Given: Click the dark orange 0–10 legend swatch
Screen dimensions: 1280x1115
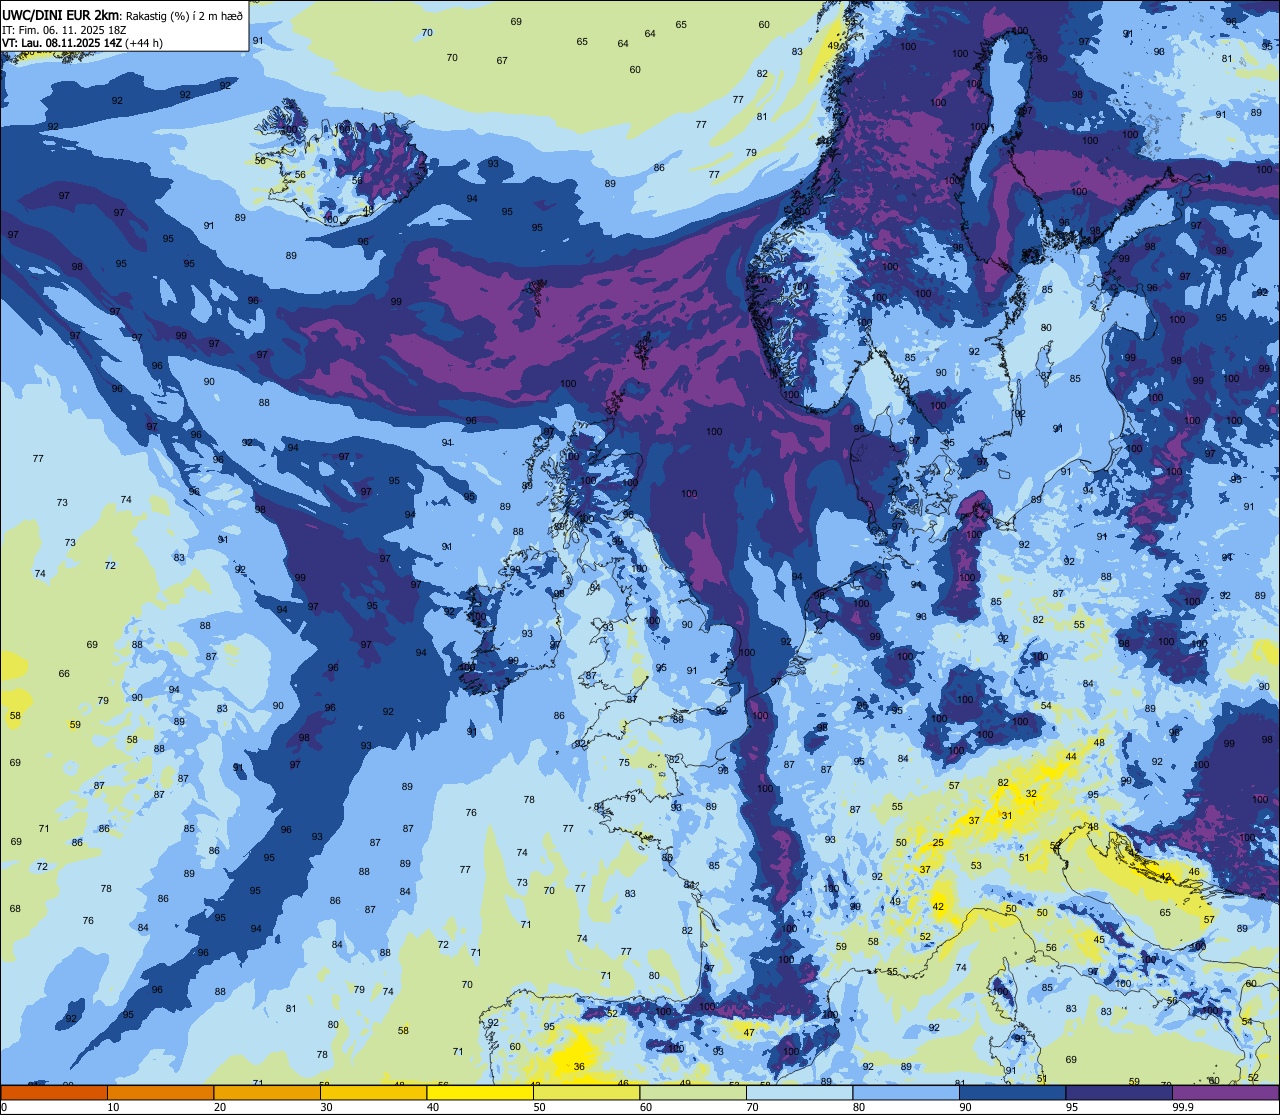Looking at the screenshot, I should [54, 1092].
